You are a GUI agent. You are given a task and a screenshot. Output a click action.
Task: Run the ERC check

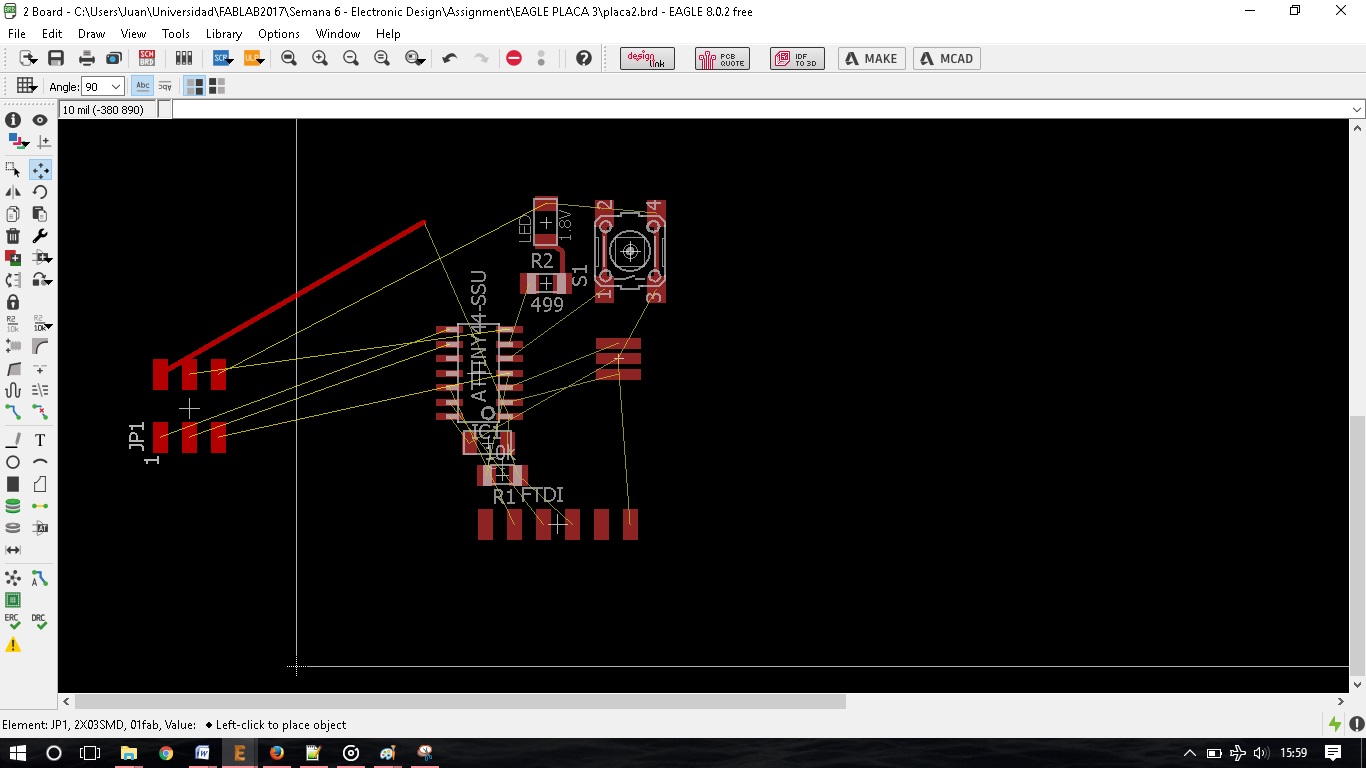coord(13,622)
